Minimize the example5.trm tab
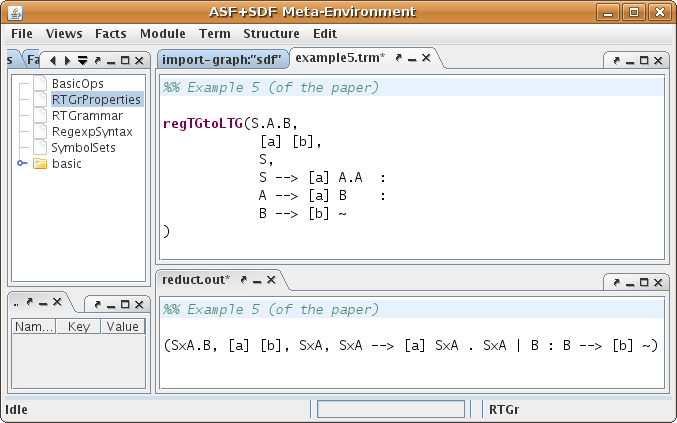 [412, 58]
